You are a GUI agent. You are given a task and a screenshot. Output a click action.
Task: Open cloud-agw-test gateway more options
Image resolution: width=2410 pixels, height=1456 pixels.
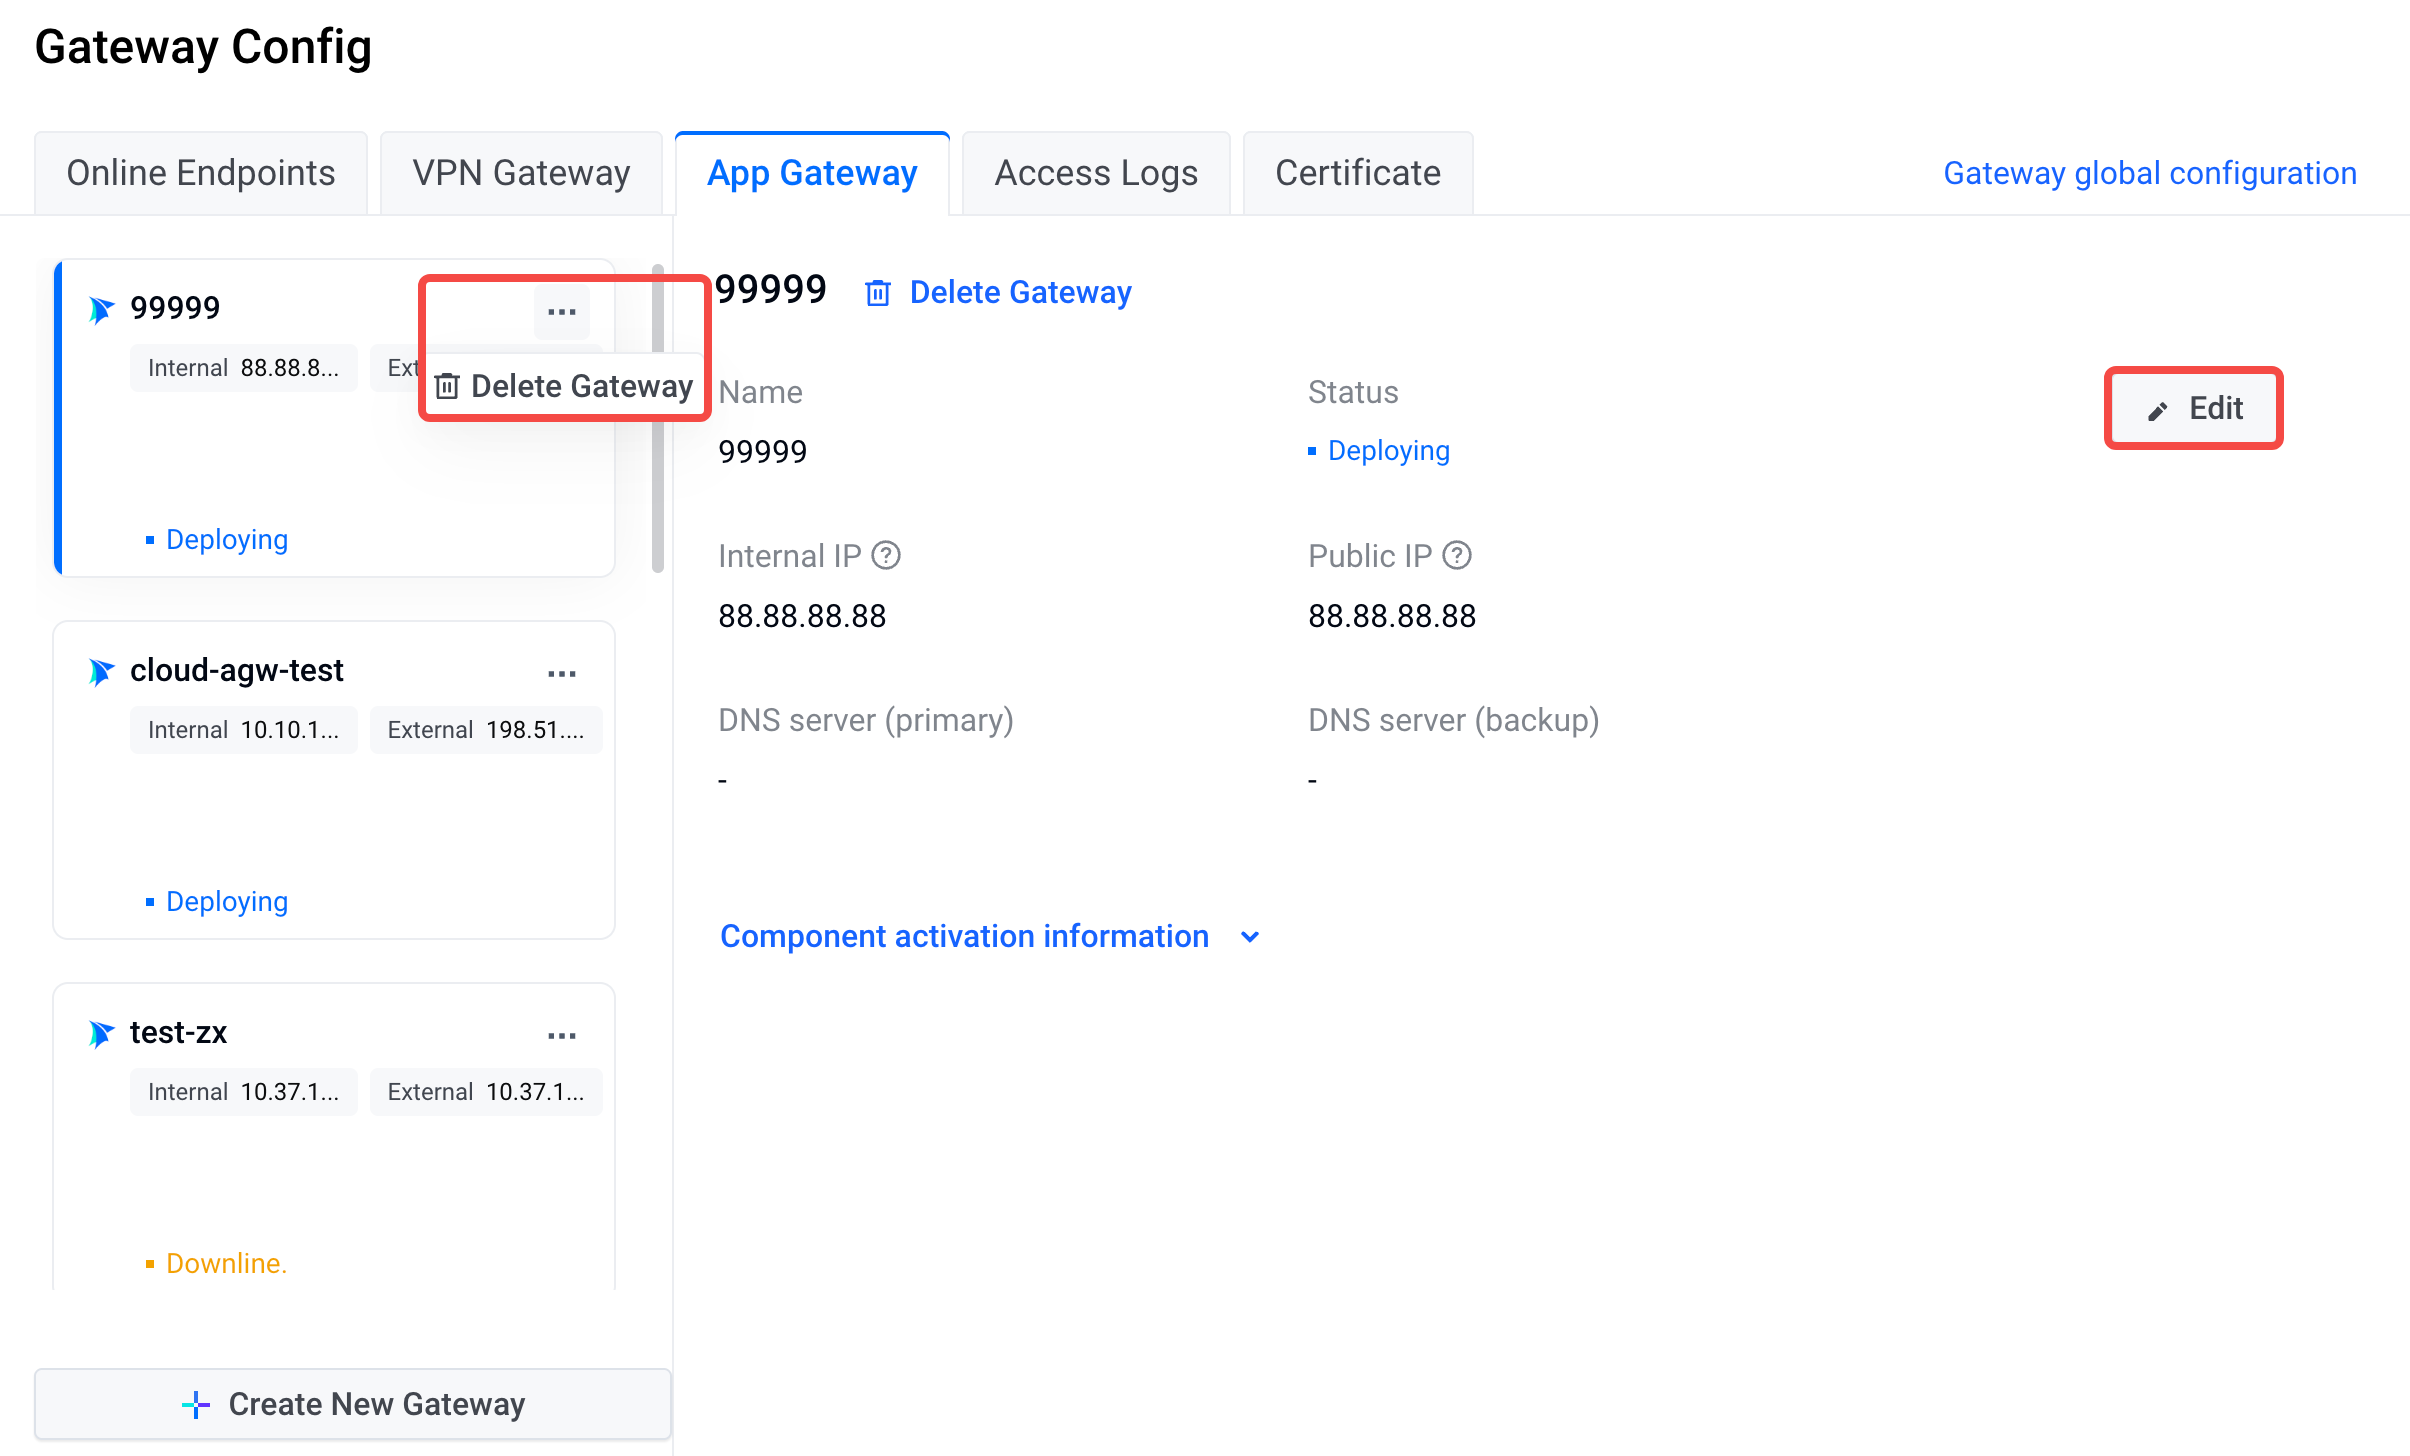(561, 674)
